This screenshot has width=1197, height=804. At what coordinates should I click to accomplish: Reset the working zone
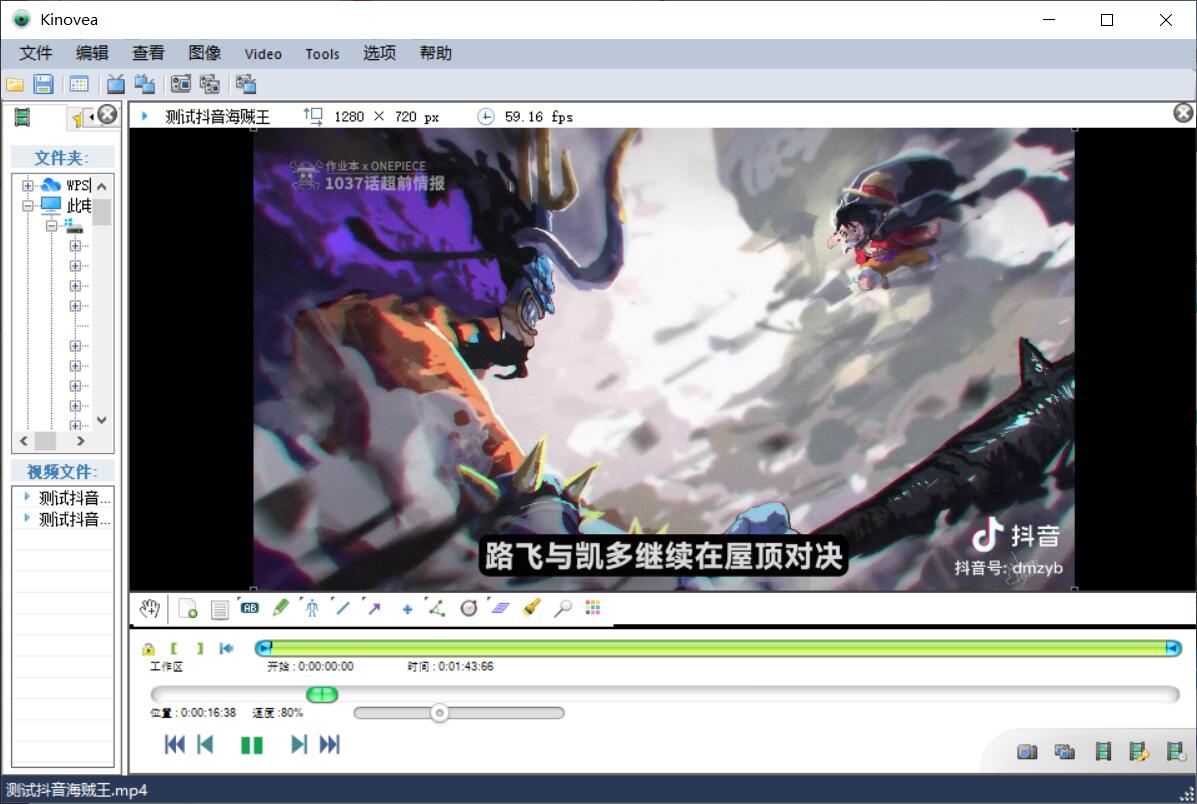(x=226, y=648)
